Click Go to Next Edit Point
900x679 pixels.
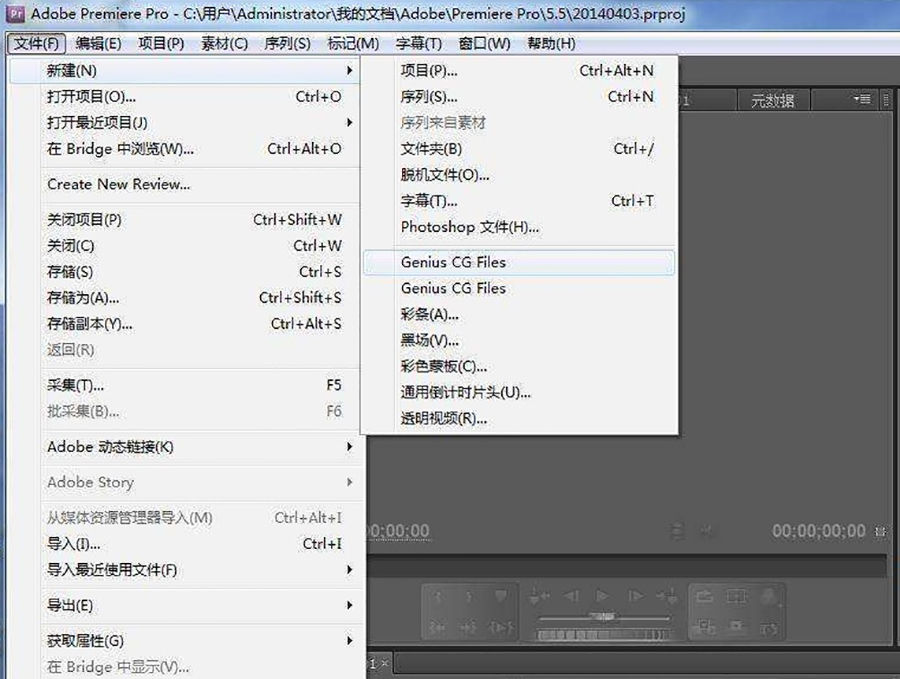click(666, 596)
